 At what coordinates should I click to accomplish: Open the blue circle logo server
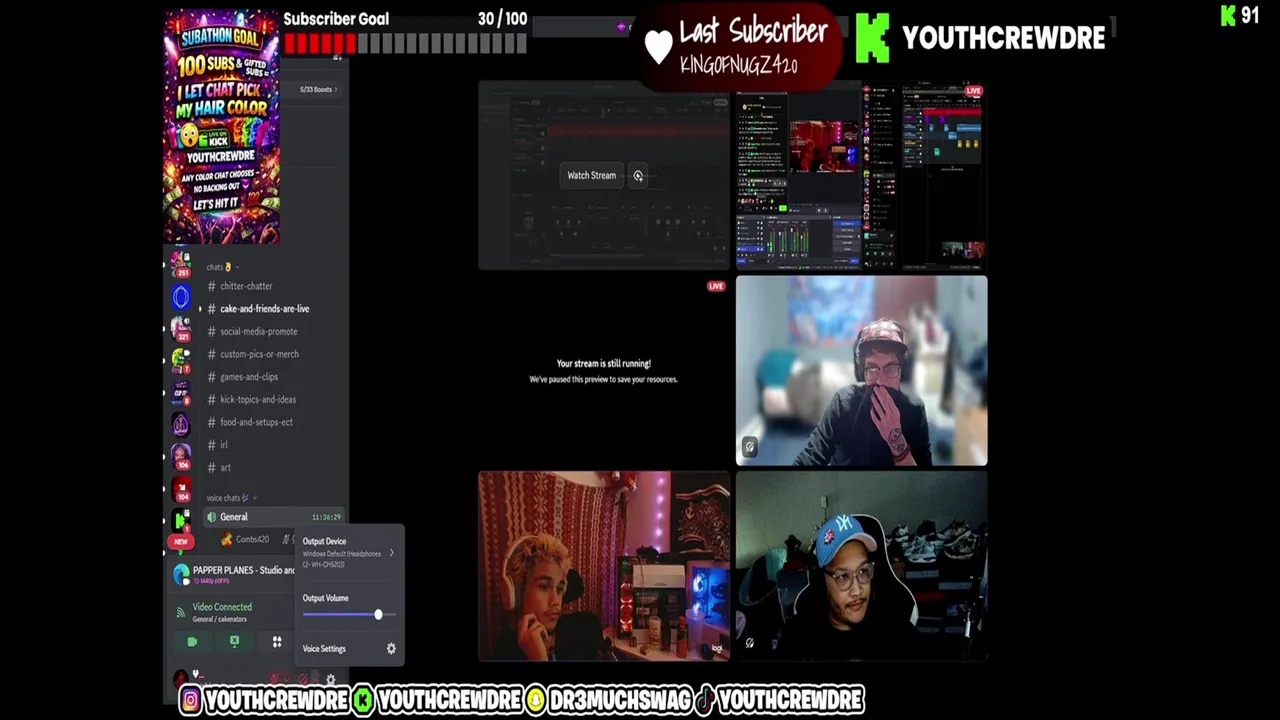coord(181,296)
